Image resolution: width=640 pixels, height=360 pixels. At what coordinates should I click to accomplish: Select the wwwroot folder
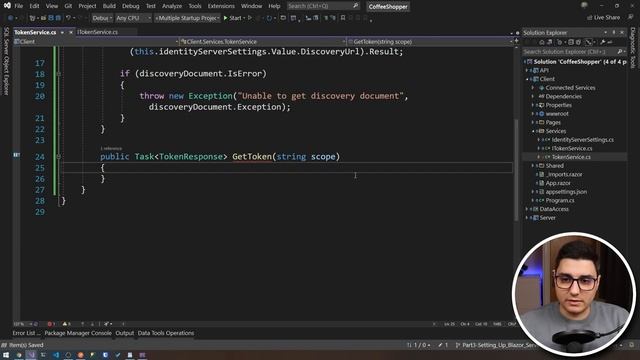pos(557,114)
